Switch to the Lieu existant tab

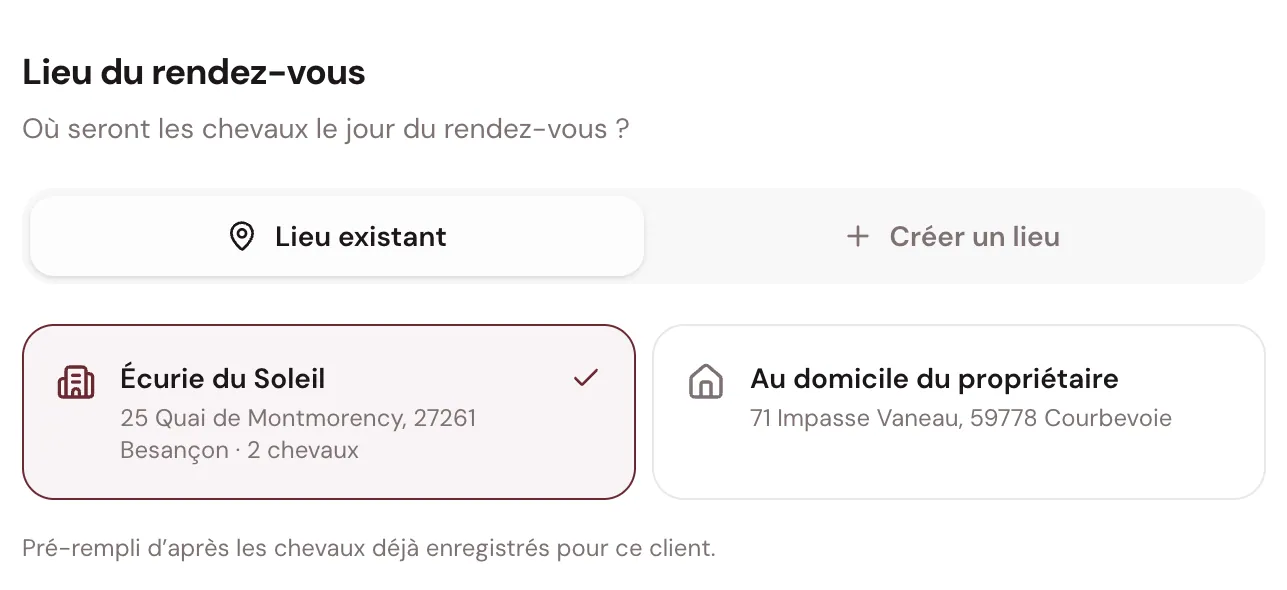click(337, 236)
